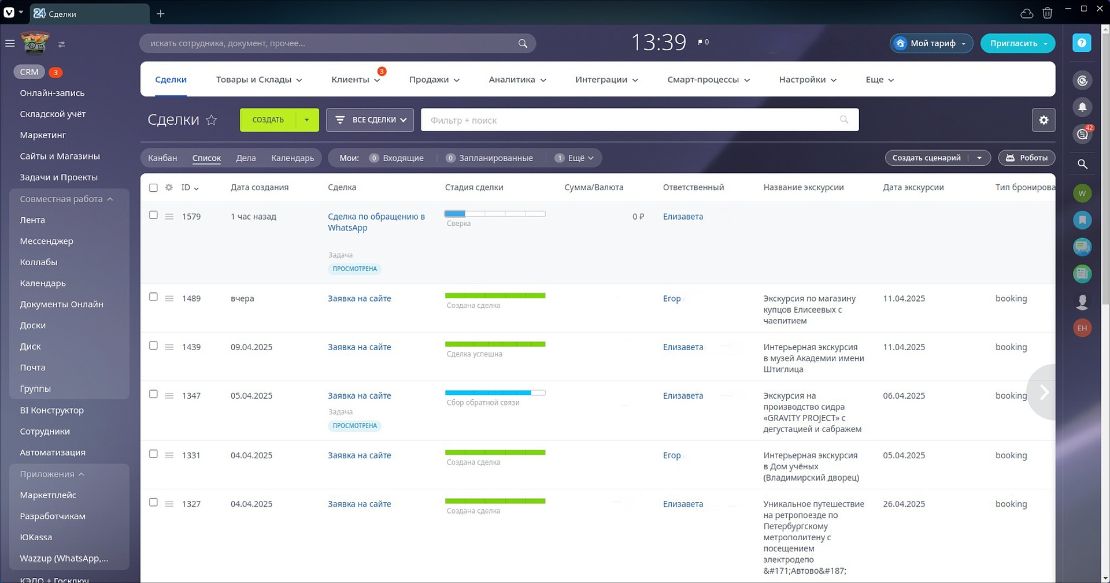
Task: Open the Сделка по обращению в WhatsApp link
Action: click(376, 222)
